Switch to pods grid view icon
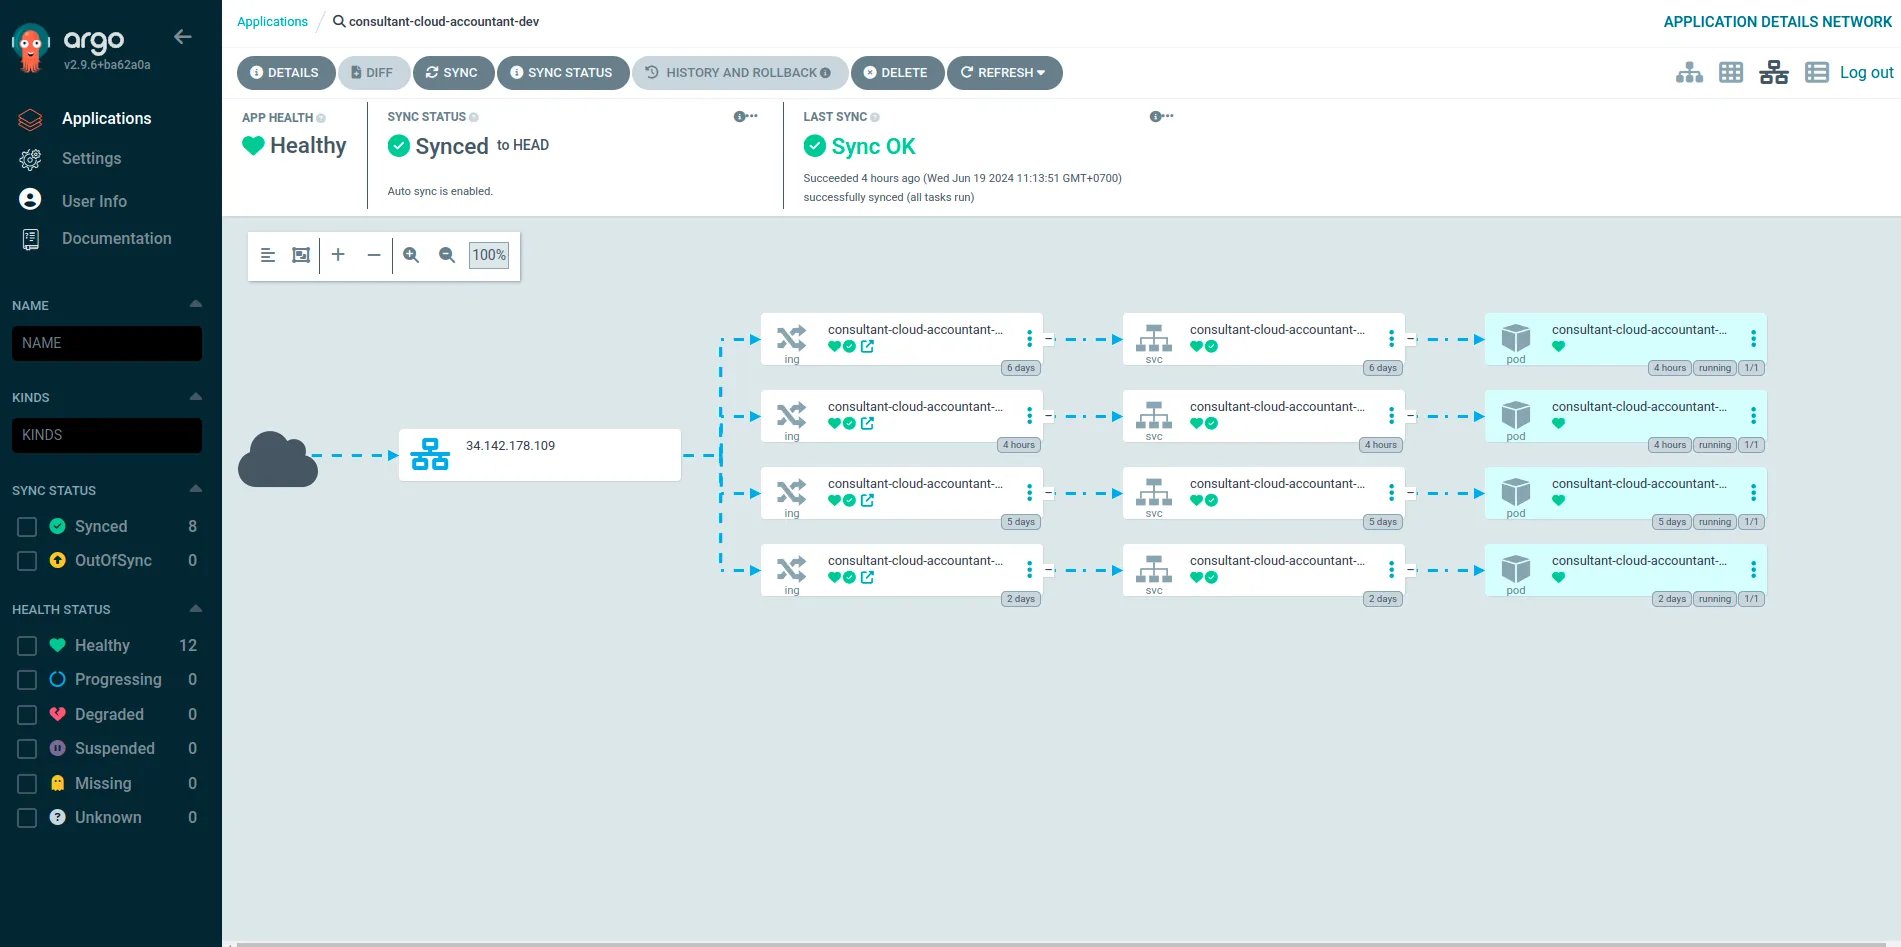 coord(1731,73)
